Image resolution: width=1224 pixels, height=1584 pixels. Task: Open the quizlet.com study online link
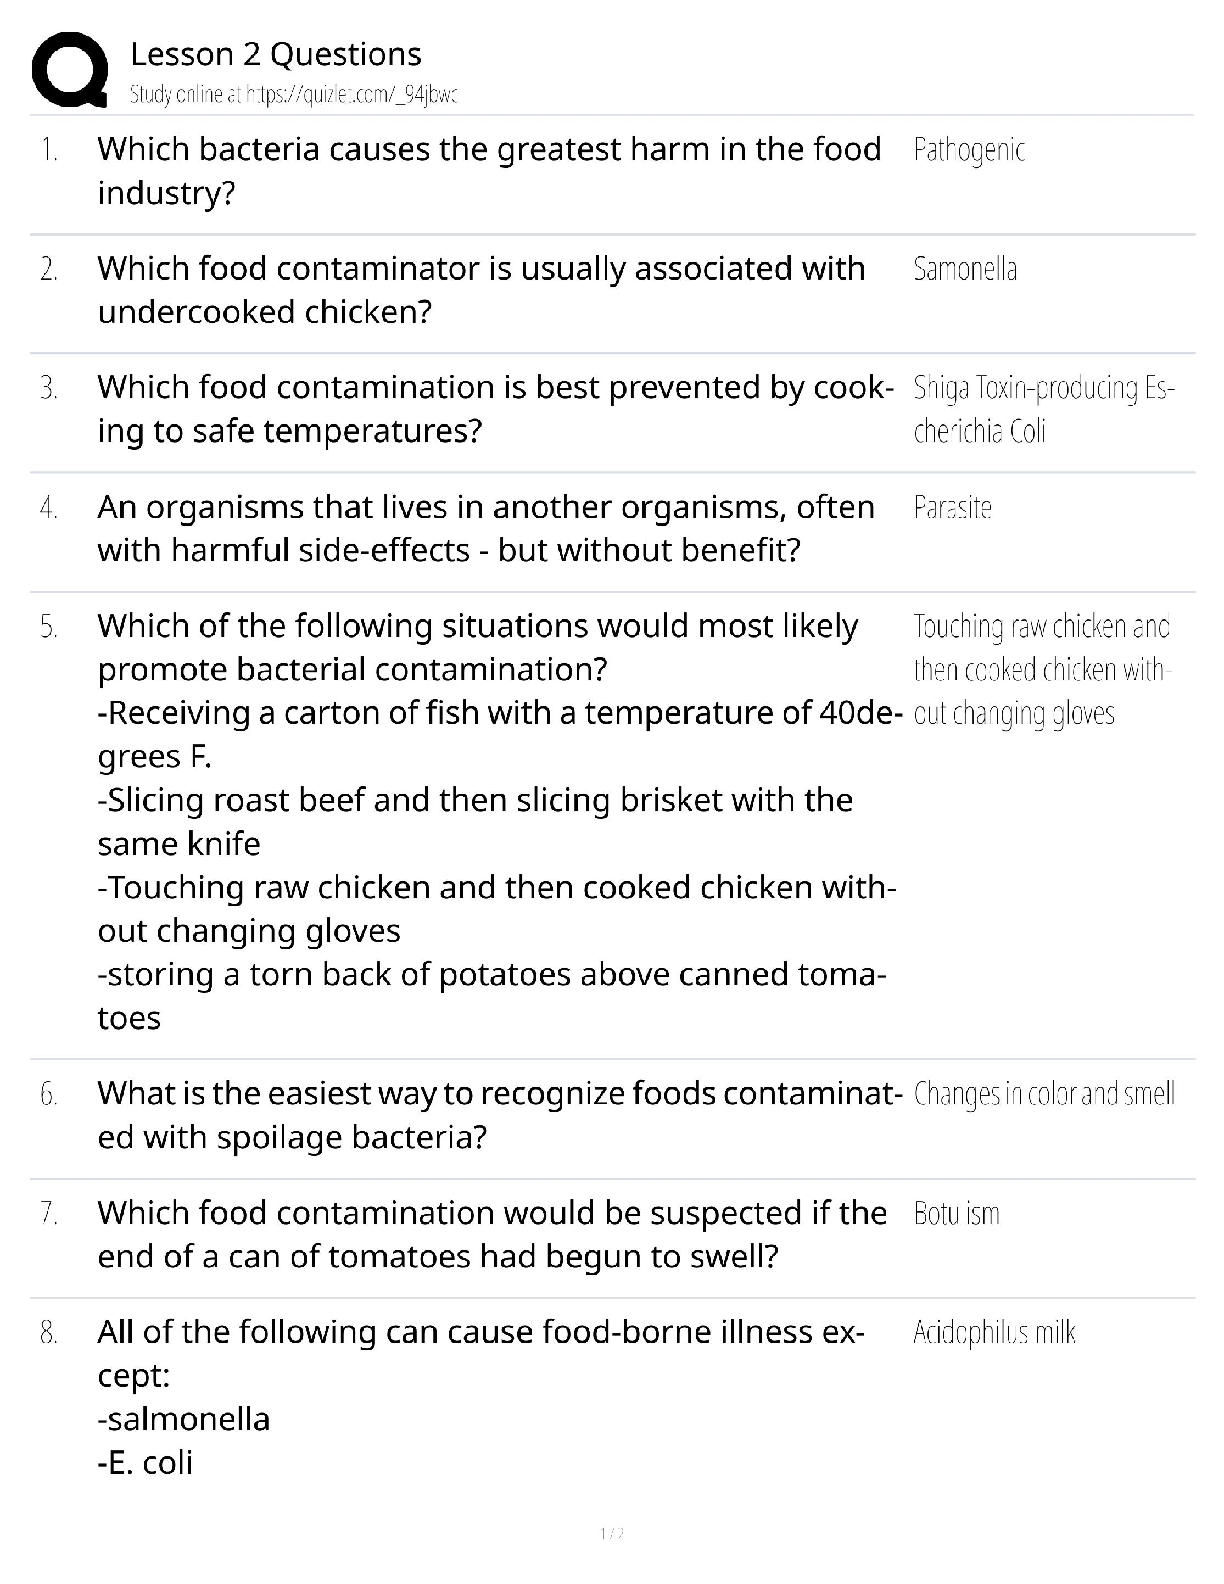pos(293,95)
